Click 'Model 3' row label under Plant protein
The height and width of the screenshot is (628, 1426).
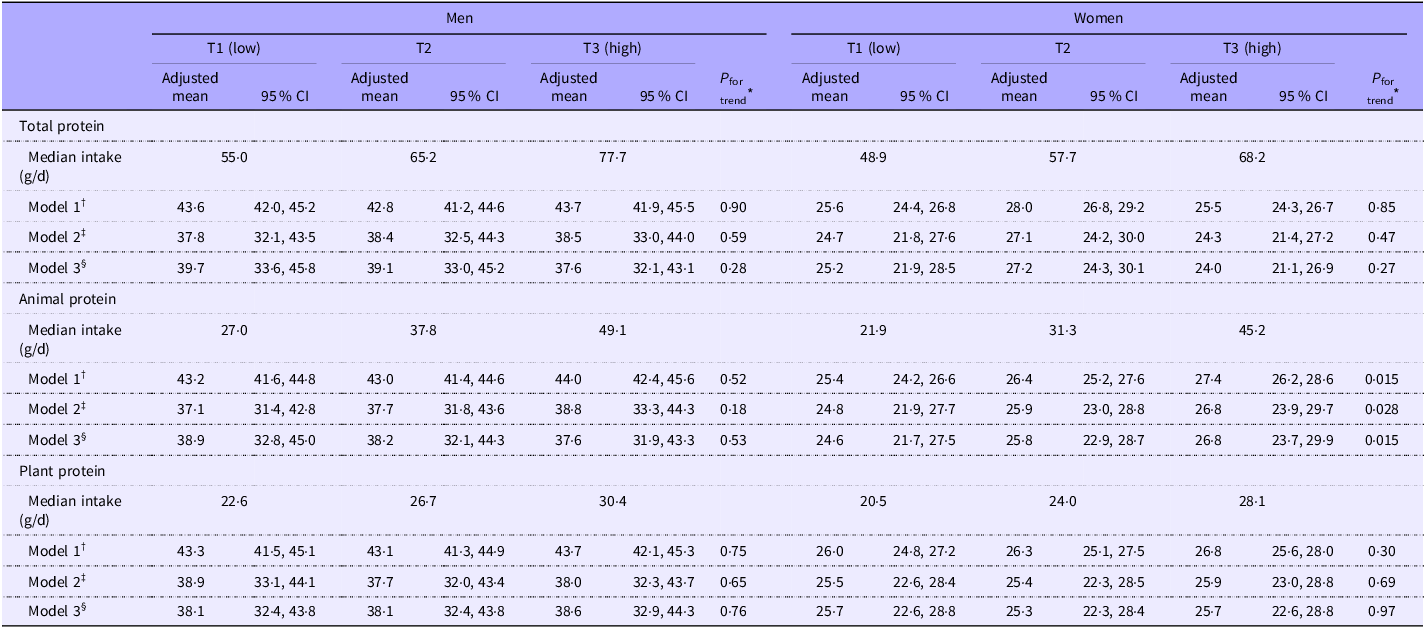(58, 611)
